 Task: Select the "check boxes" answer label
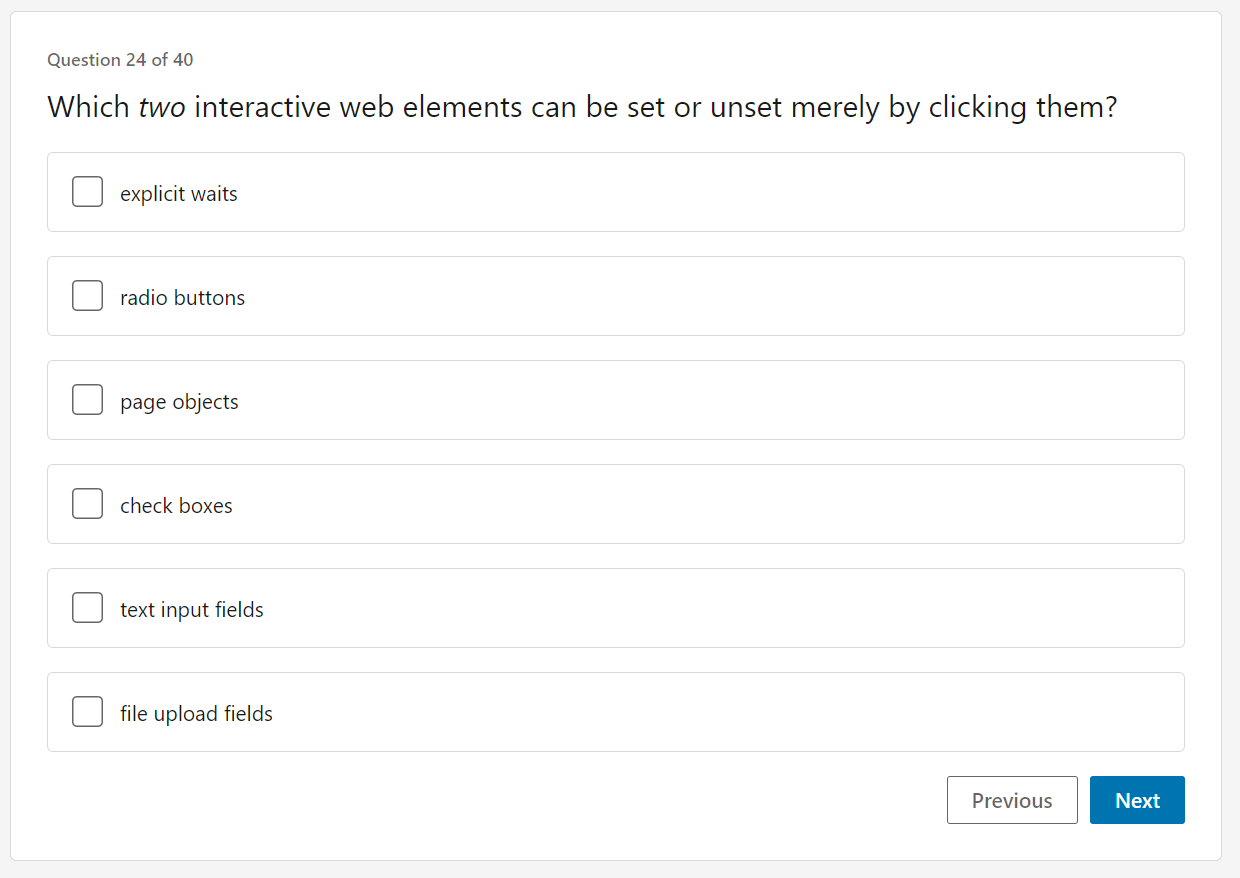[x=176, y=505]
